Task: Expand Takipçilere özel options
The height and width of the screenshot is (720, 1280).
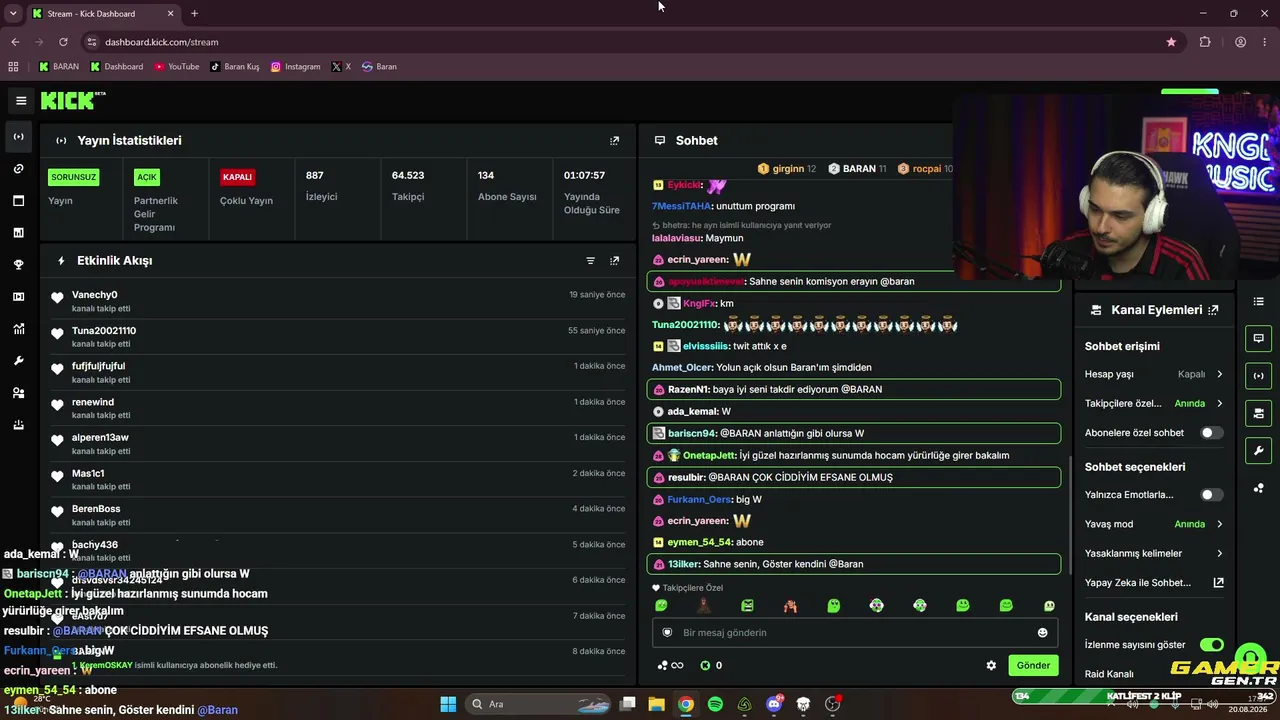Action: click(1219, 404)
